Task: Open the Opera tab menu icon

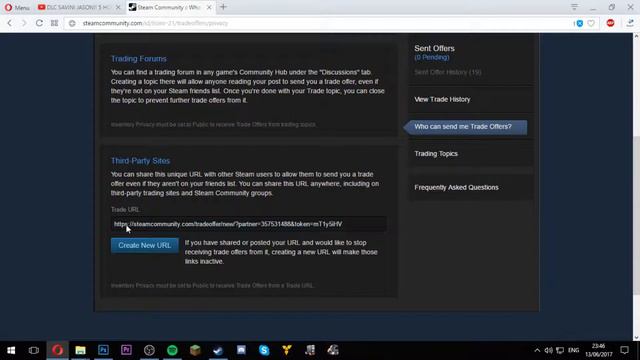Action: tap(574, 7)
